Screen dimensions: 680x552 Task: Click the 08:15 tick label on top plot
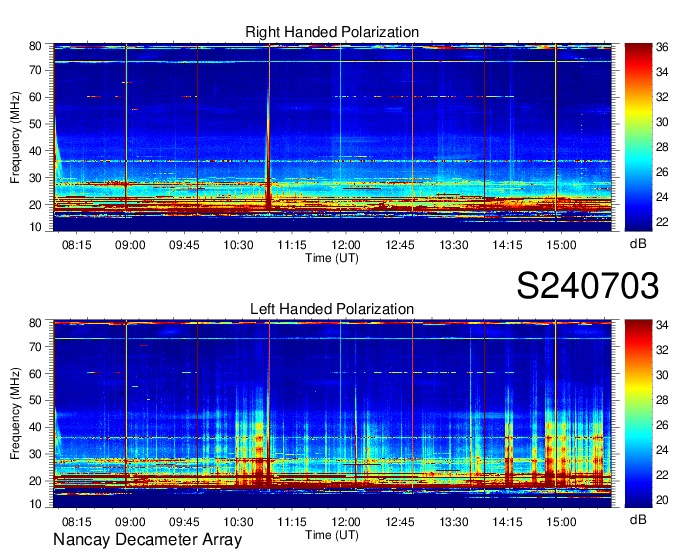click(x=77, y=245)
